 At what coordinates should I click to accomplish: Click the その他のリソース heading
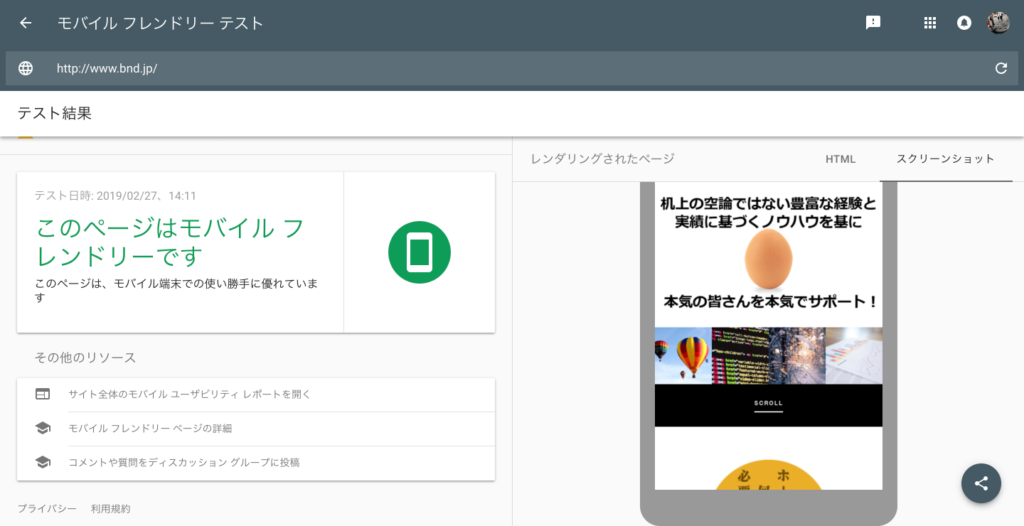(85, 357)
